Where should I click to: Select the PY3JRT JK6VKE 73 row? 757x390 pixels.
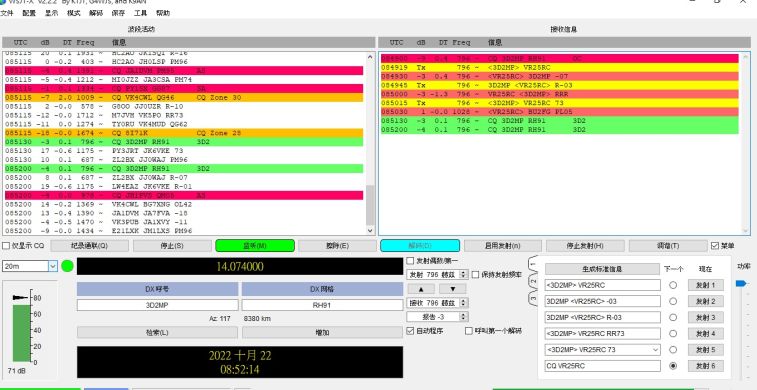click(x=184, y=151)
